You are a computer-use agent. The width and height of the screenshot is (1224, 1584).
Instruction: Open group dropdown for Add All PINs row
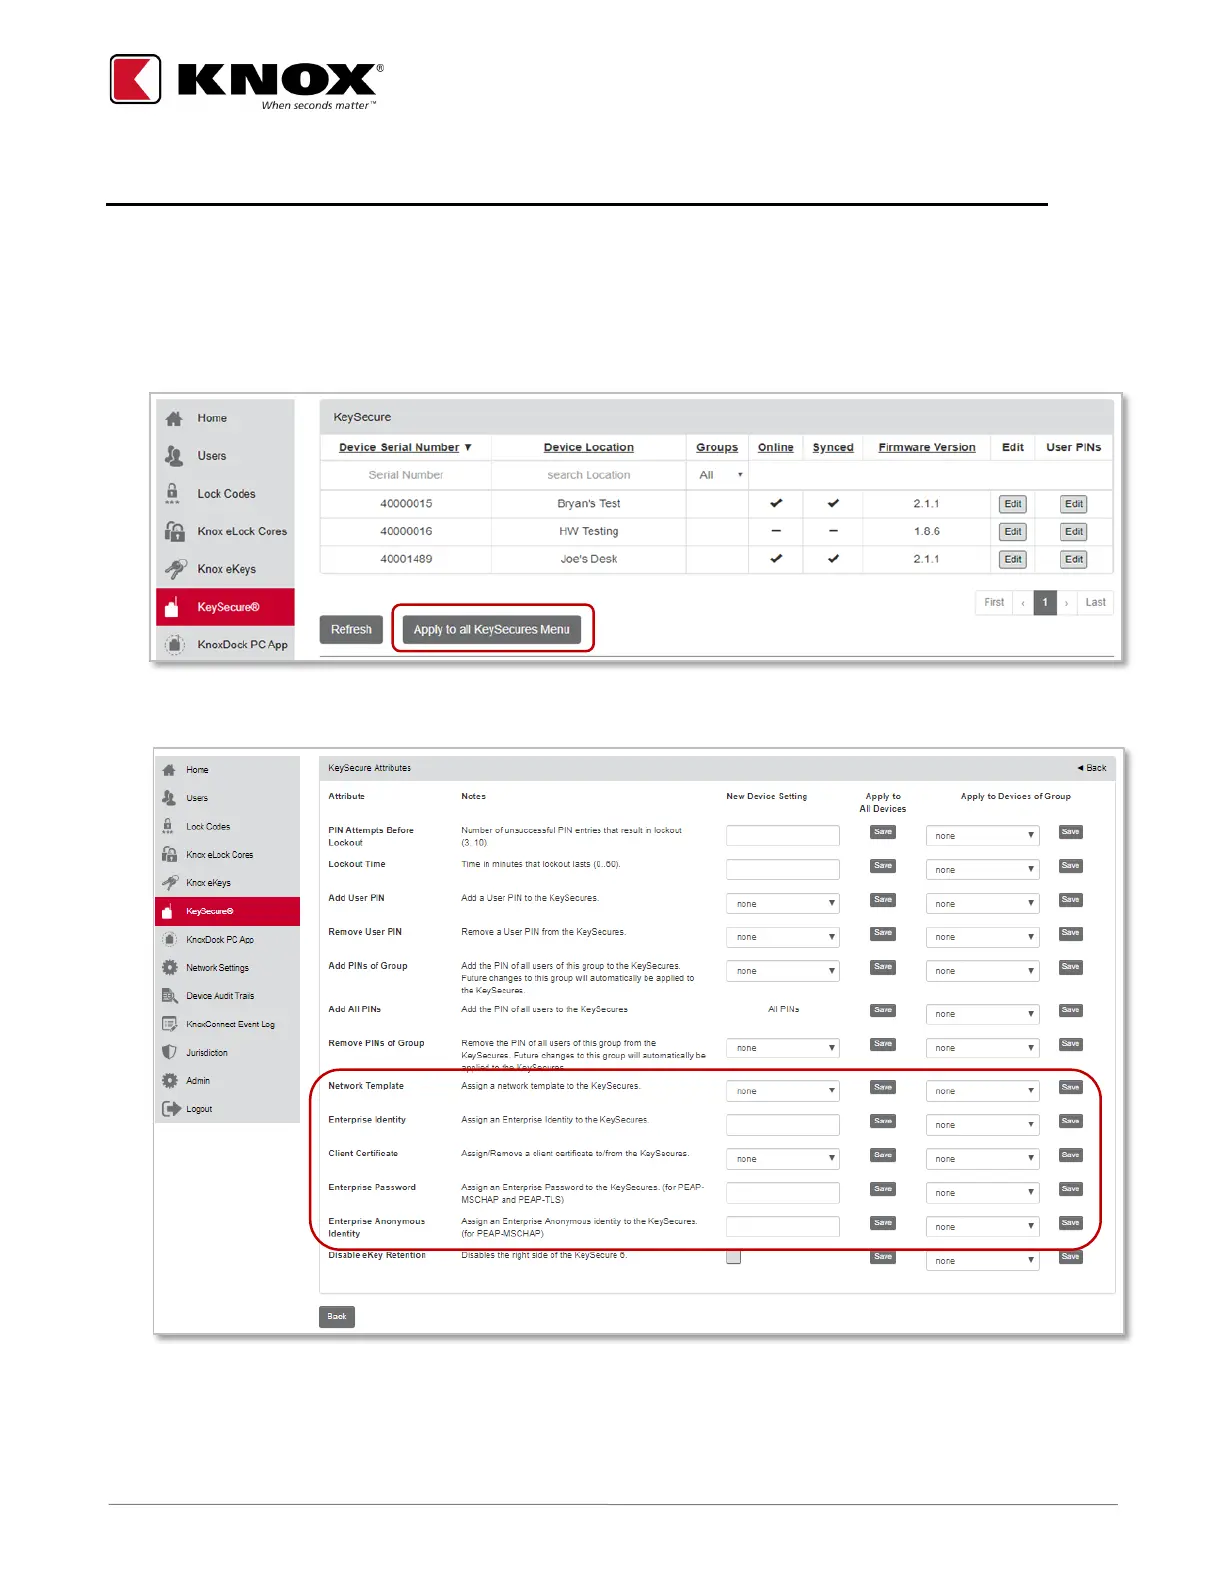click(x=983, y=1014)
